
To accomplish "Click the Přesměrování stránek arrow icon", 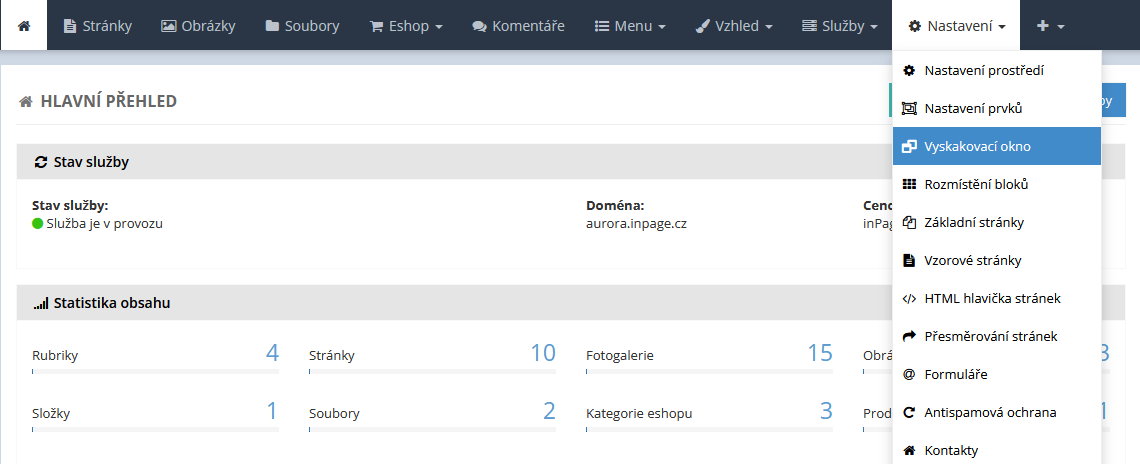I will pyautogui.click(x=909, y=336).
